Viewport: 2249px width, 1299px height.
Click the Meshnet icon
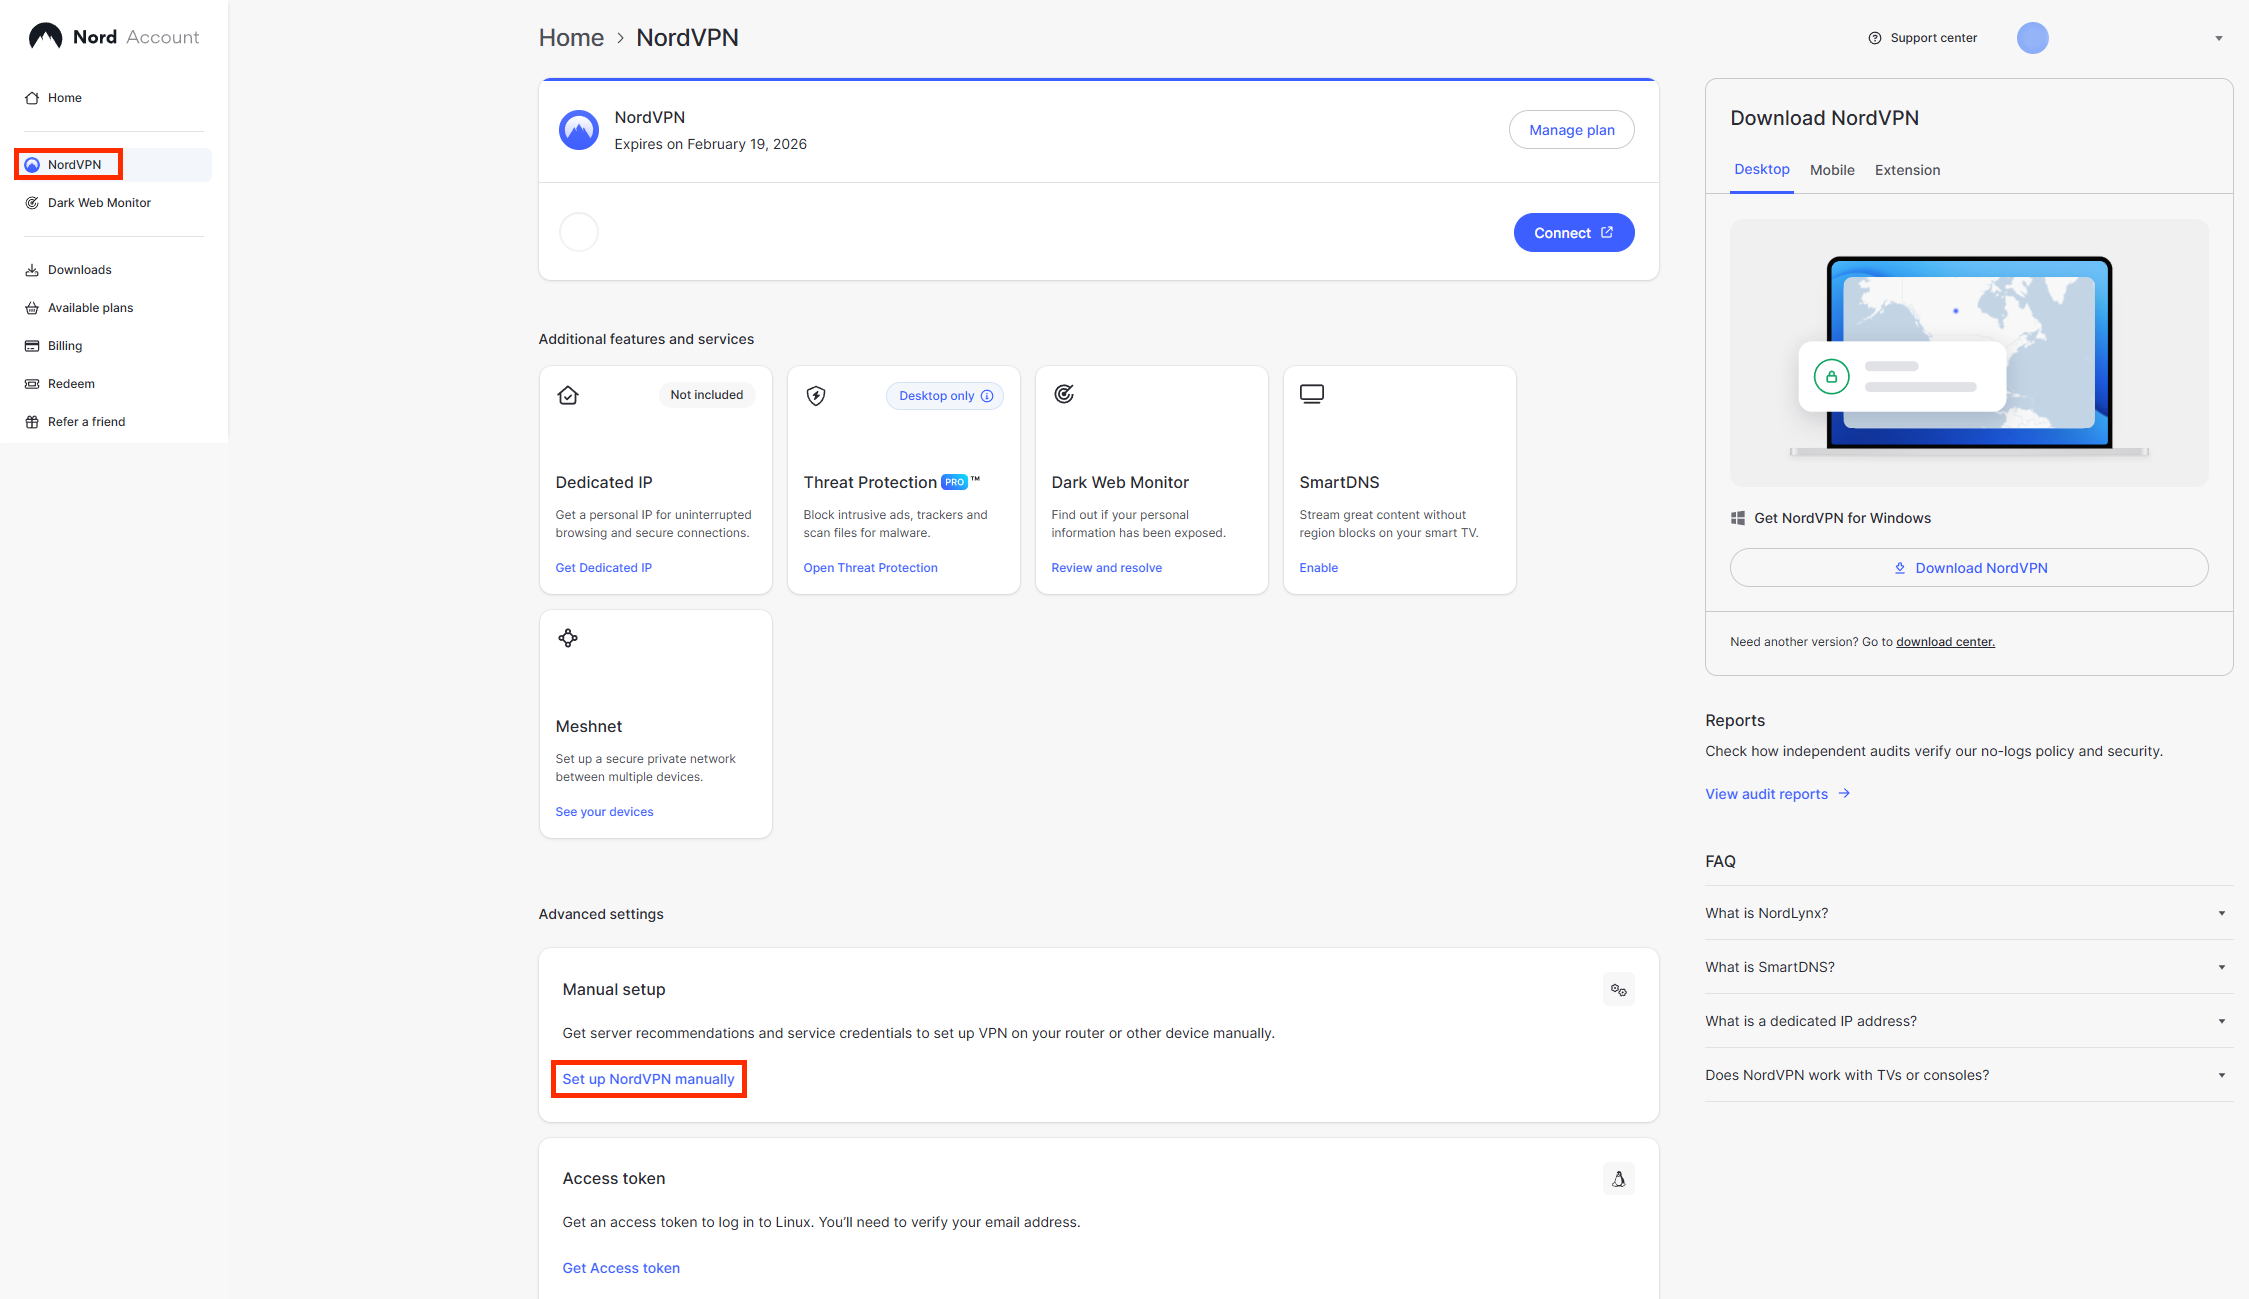tap(568, 638)
